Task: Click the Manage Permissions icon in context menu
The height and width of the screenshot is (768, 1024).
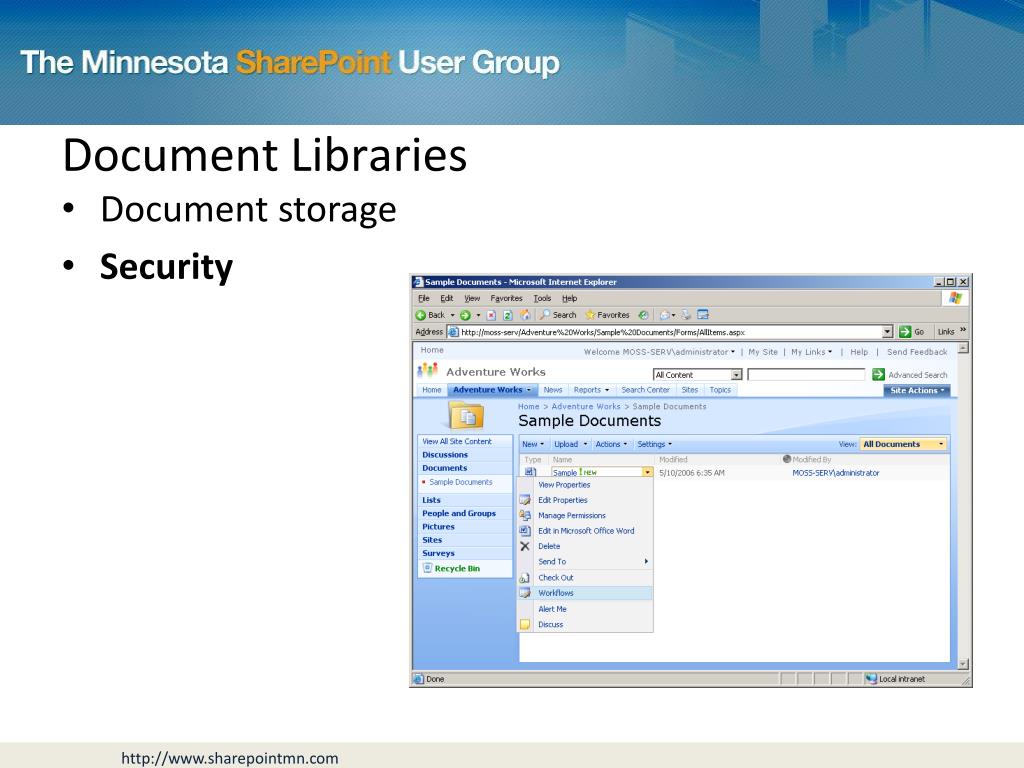Action: pos(525,515)
